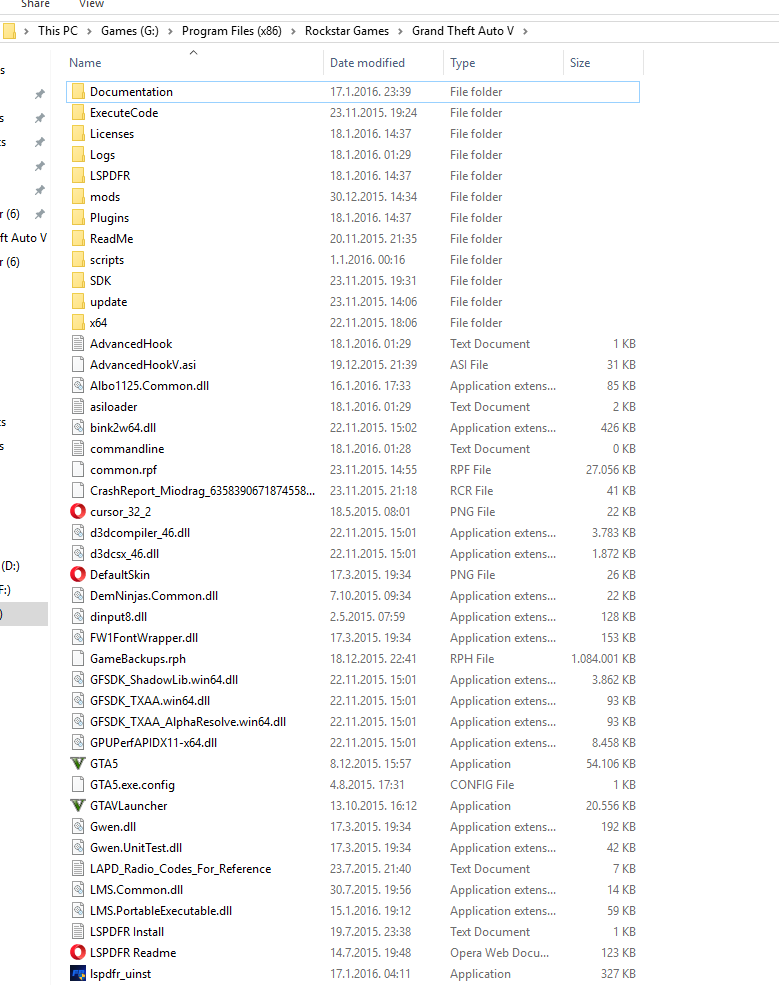Click the GTA5 application icon
Viewport: 779px width, 1006px height.
(78, 763)
